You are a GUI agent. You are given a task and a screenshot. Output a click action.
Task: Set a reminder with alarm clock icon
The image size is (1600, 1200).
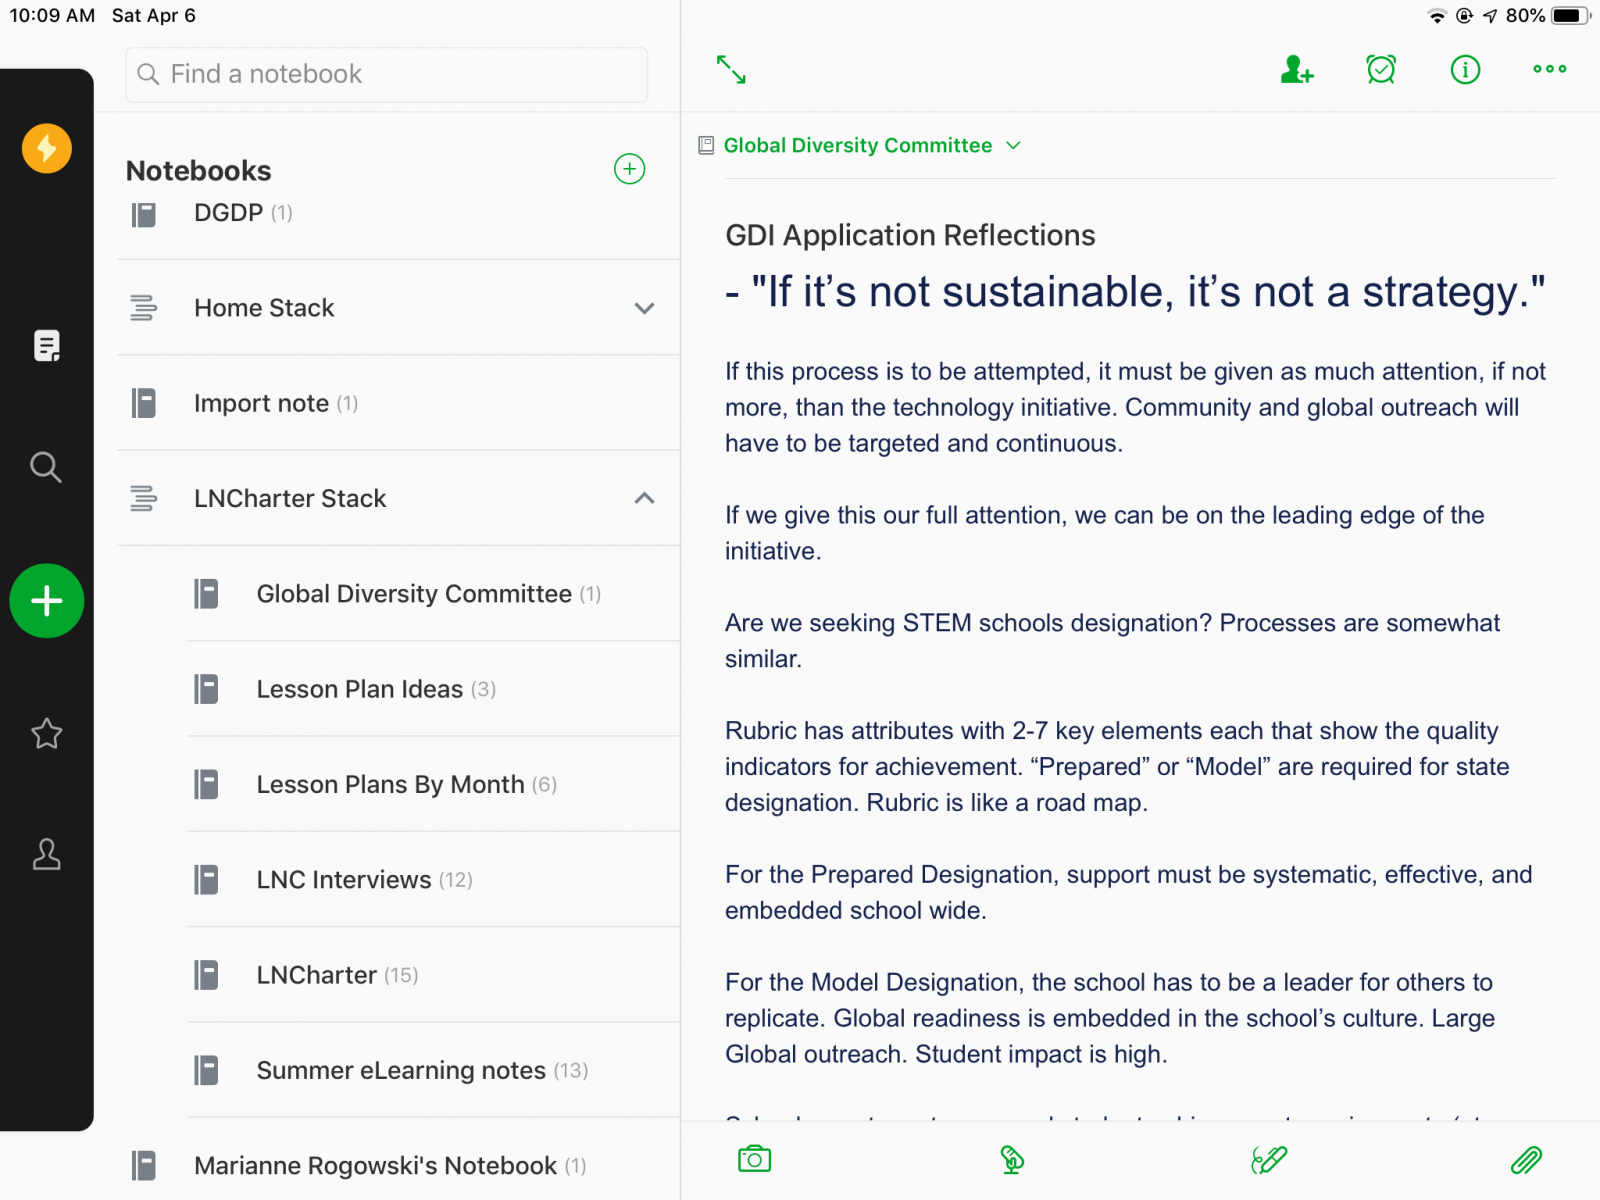(1381, 70)
